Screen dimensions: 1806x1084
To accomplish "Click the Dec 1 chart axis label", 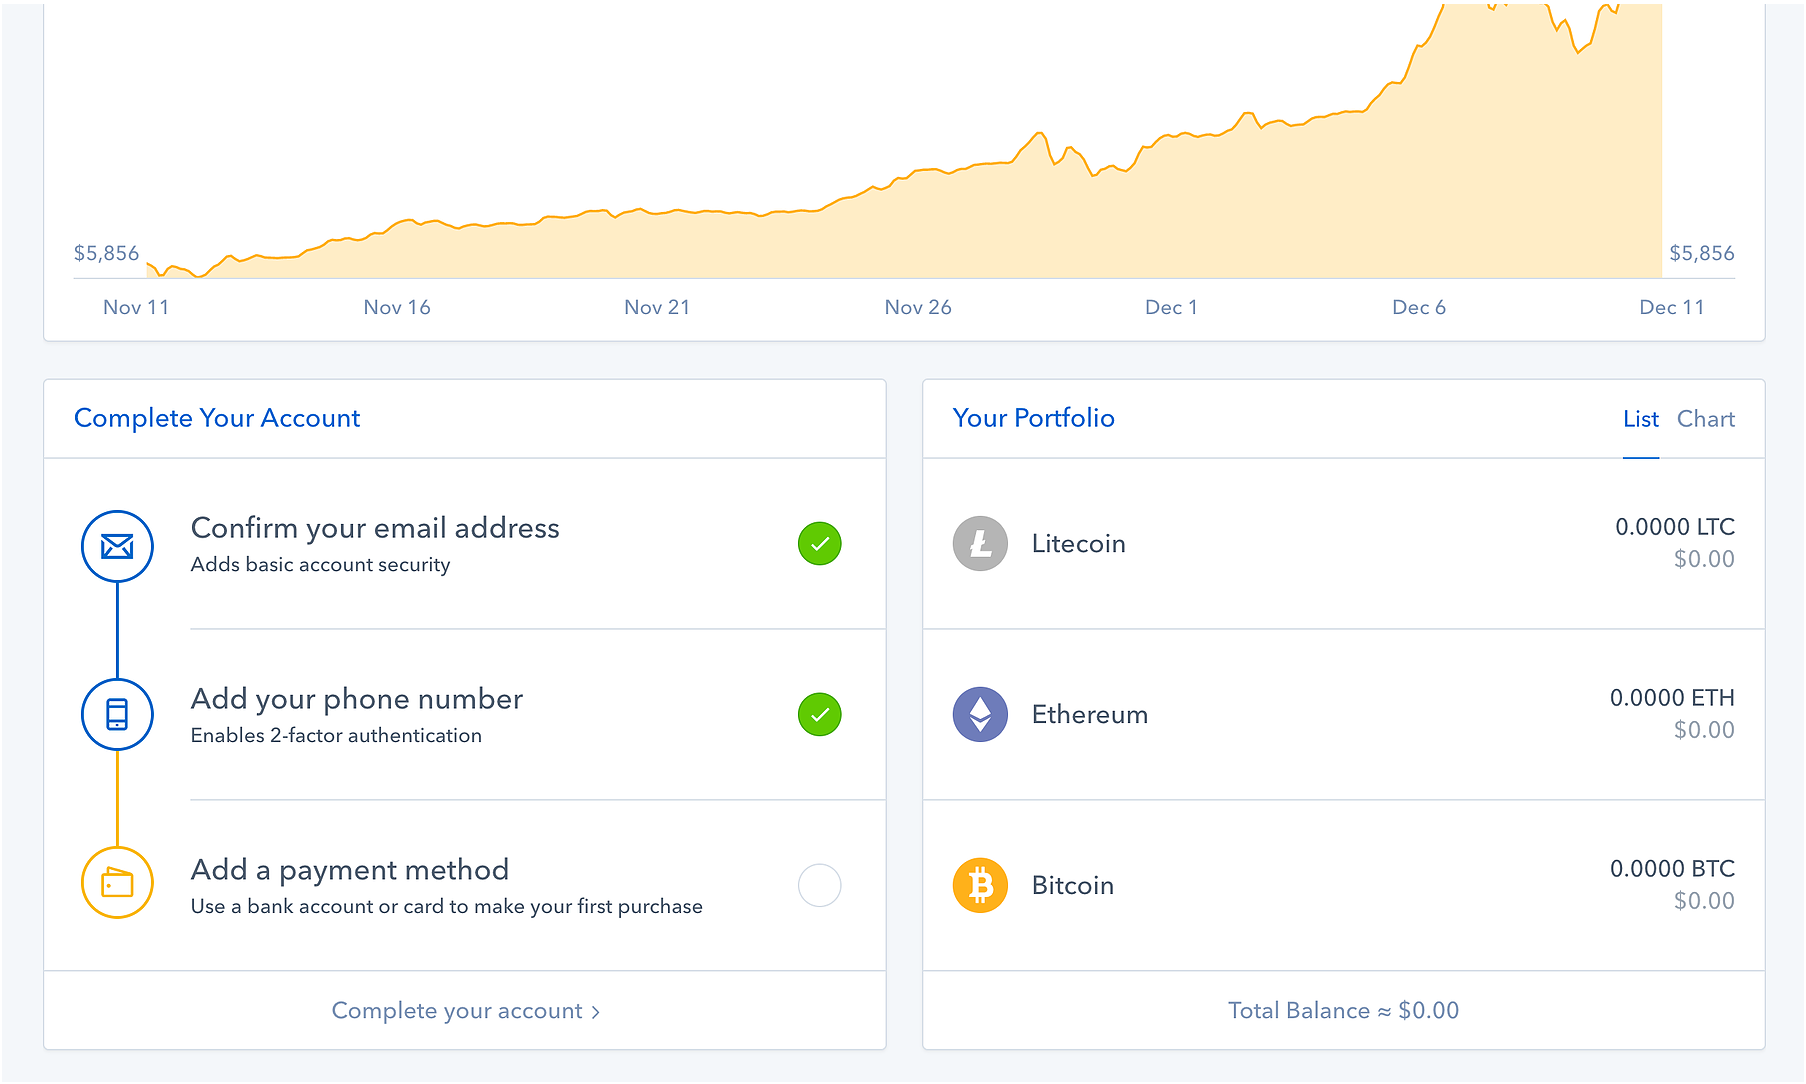I will (x=1171, y=307).
